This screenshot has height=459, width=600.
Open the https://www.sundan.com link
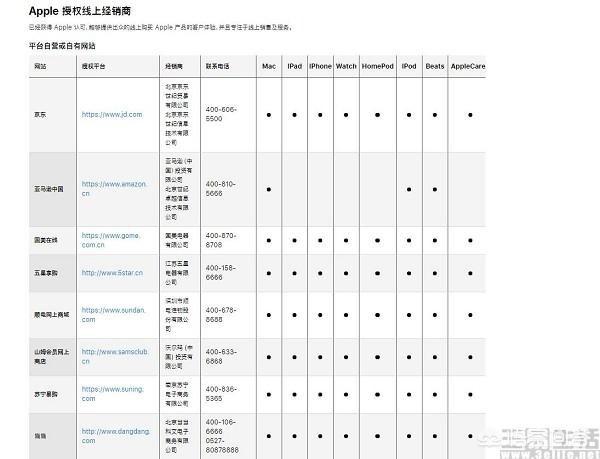point(114,315)
